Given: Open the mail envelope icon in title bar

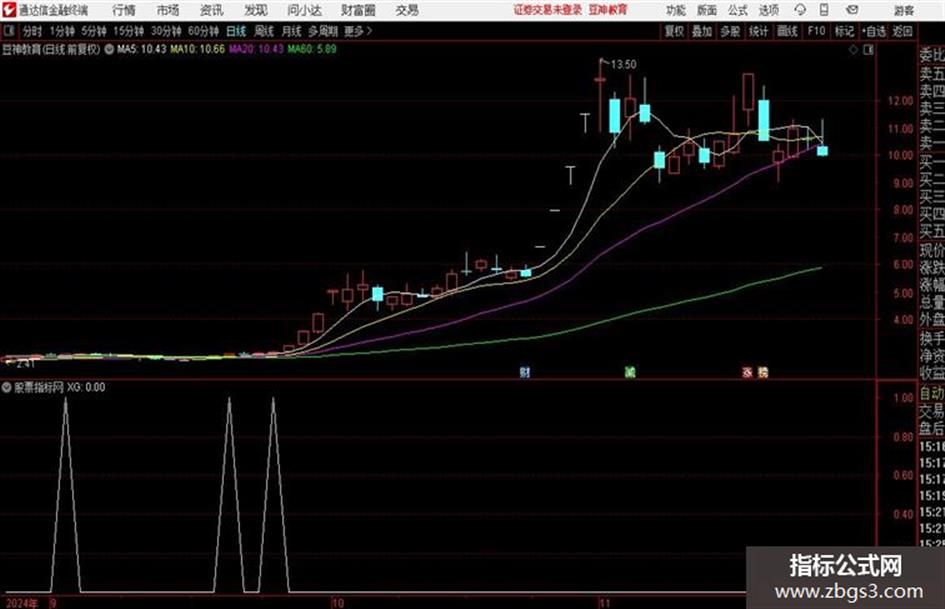Looking at the screenshot, I should tap(852, 10).
